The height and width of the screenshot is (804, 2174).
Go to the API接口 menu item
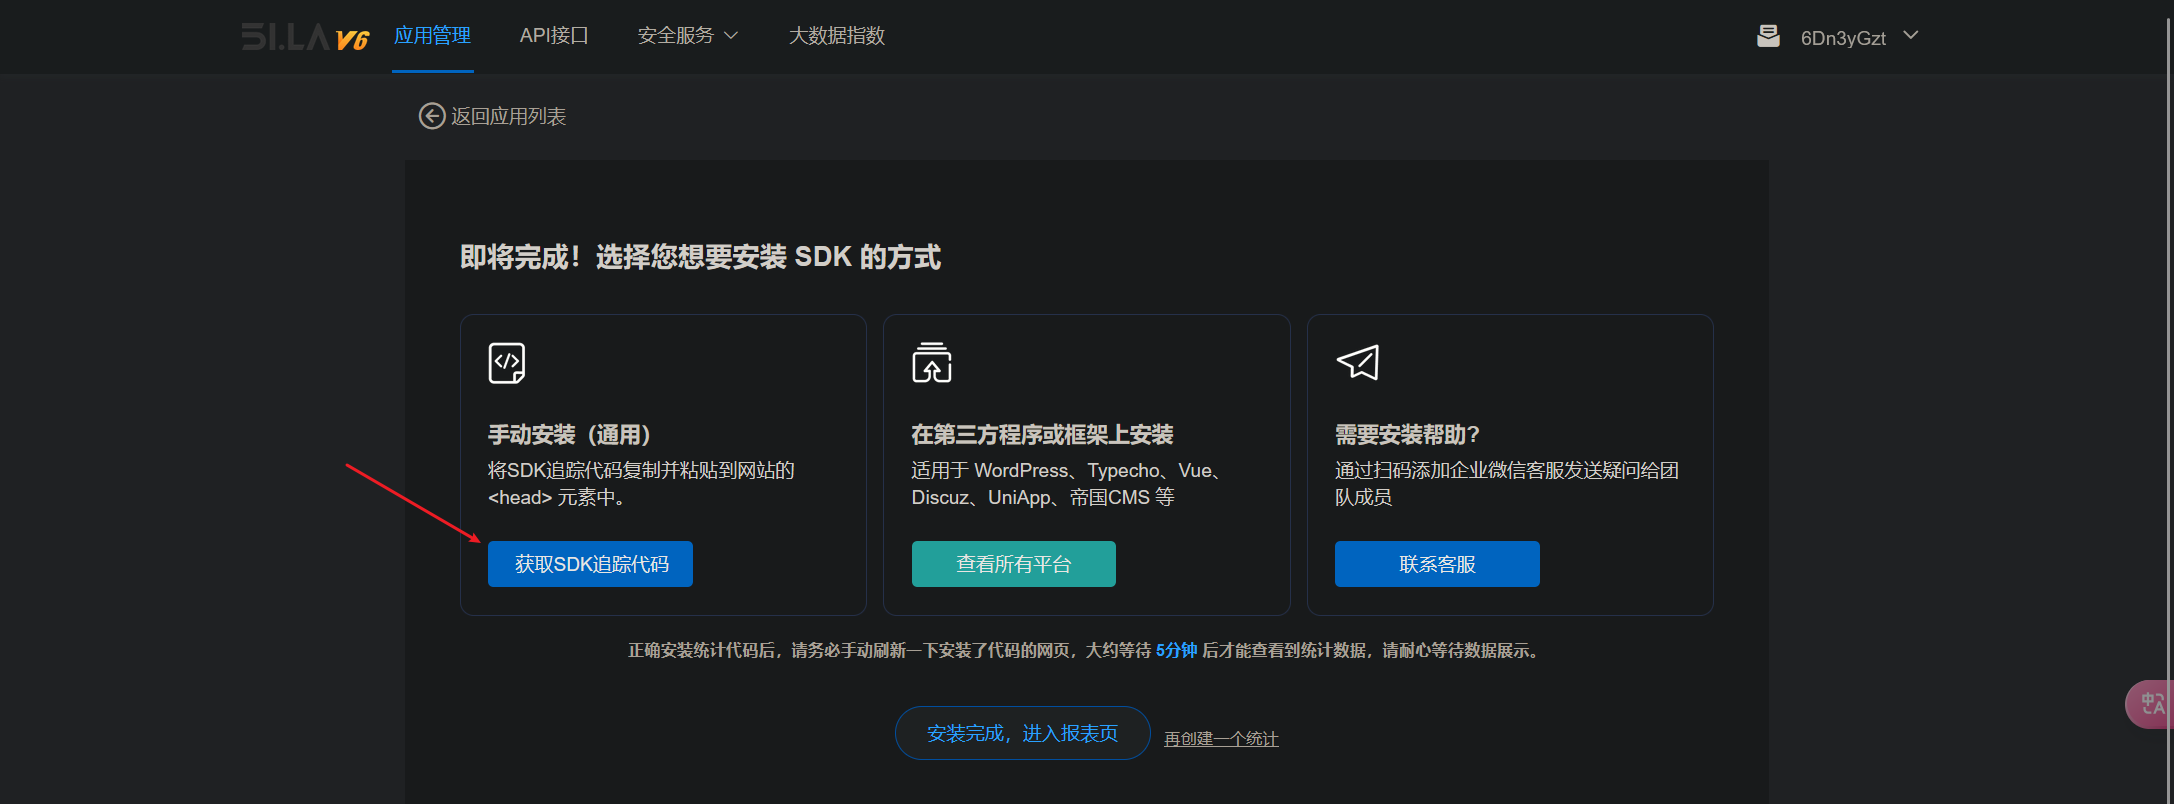tap(554, 36)
